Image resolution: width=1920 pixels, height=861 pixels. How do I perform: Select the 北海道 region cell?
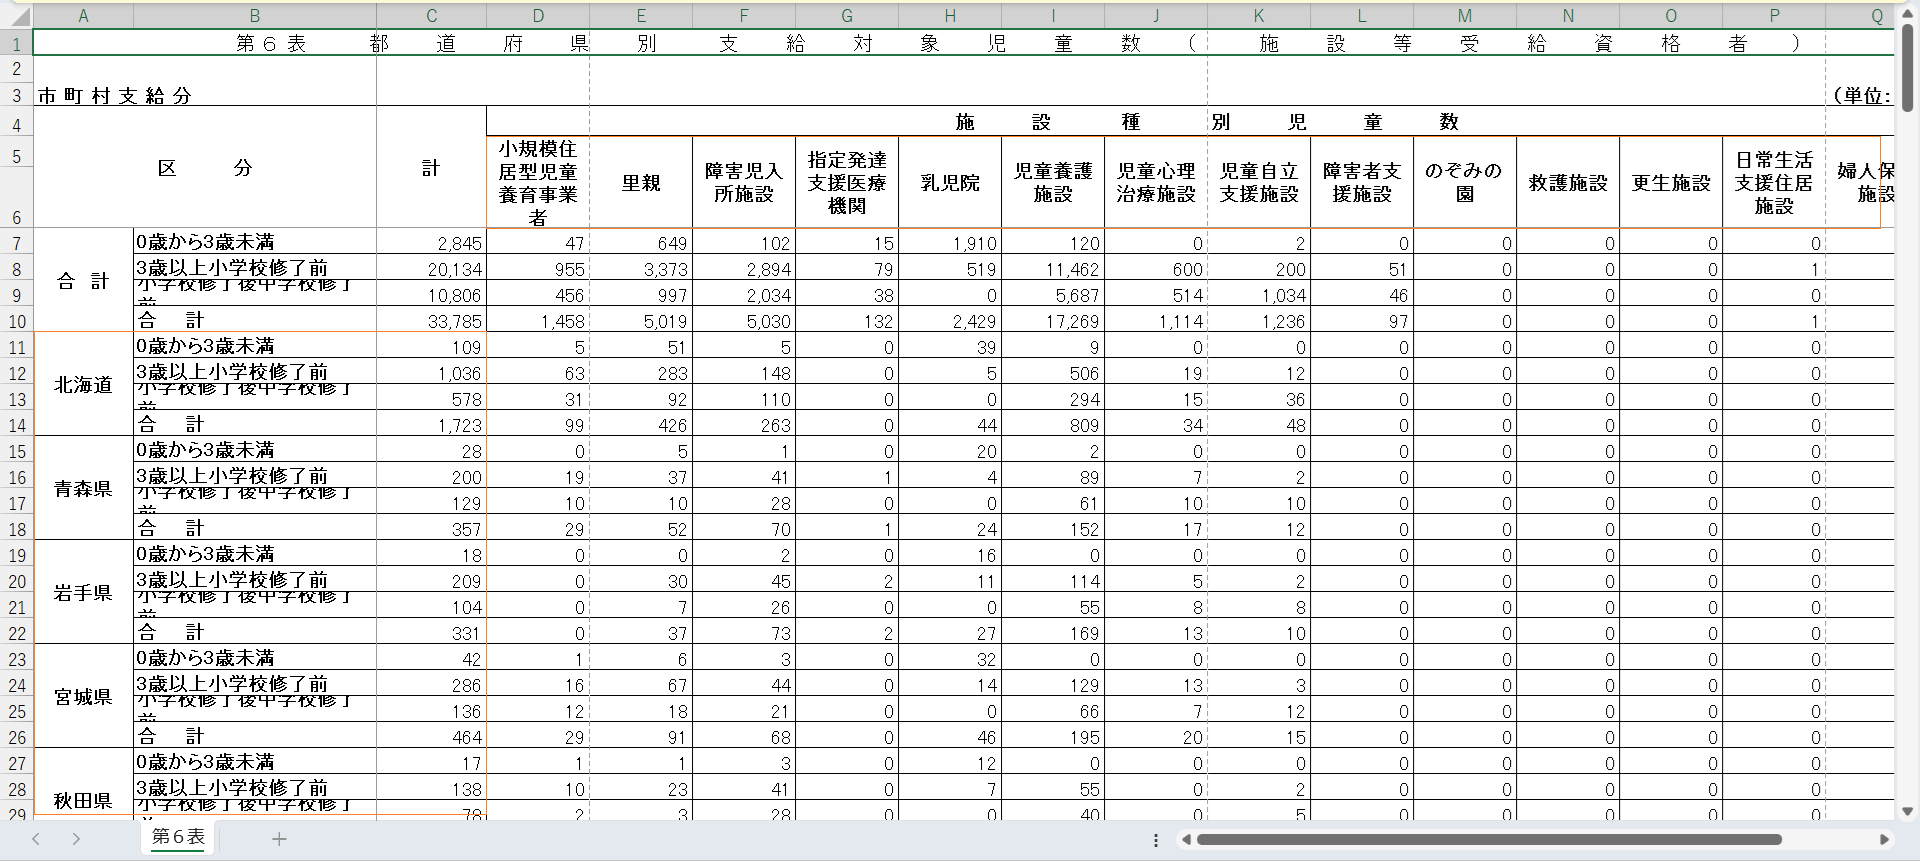(83, 385)
